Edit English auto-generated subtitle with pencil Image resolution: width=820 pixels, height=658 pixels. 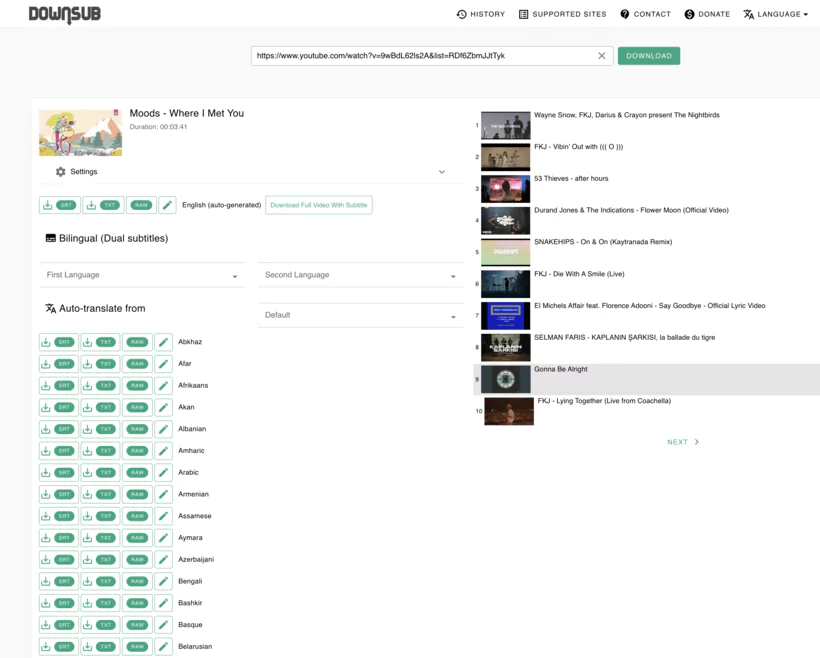click(x=167, y=205)
